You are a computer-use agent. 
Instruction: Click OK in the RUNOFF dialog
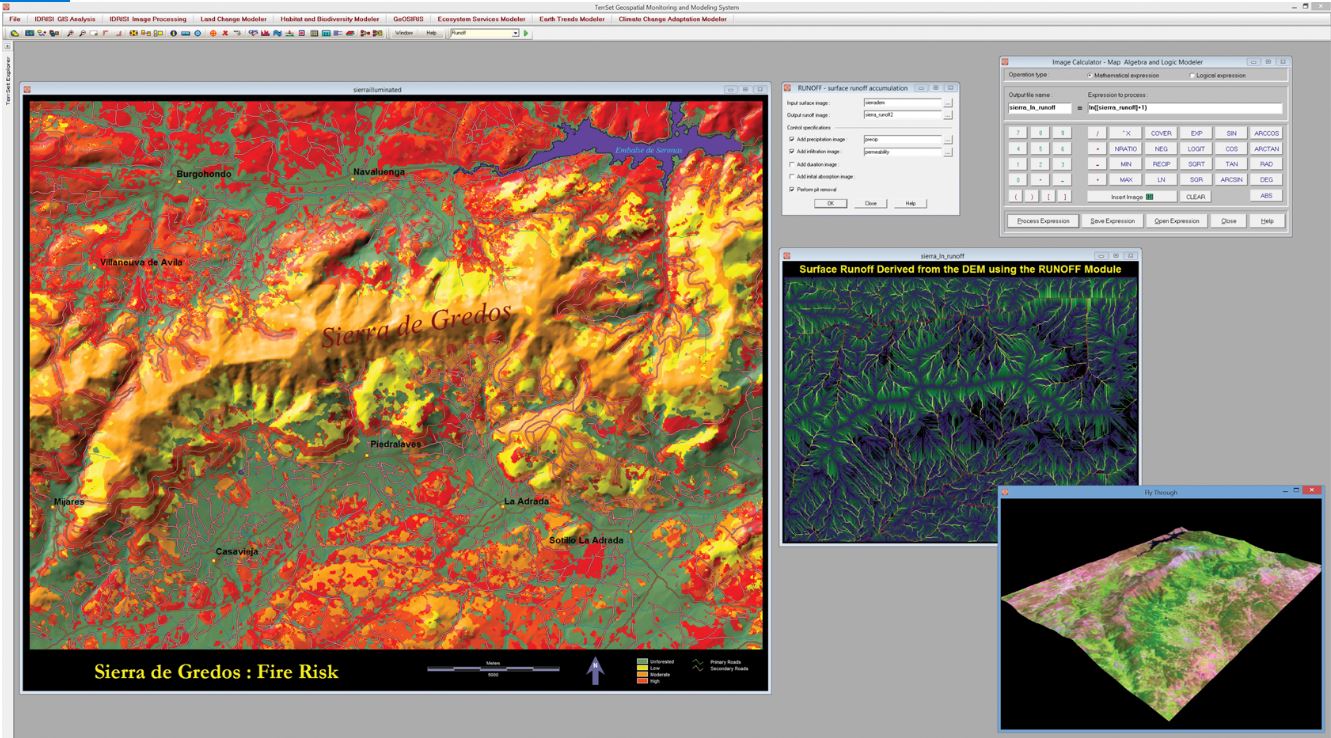click(x=829, y=203)
